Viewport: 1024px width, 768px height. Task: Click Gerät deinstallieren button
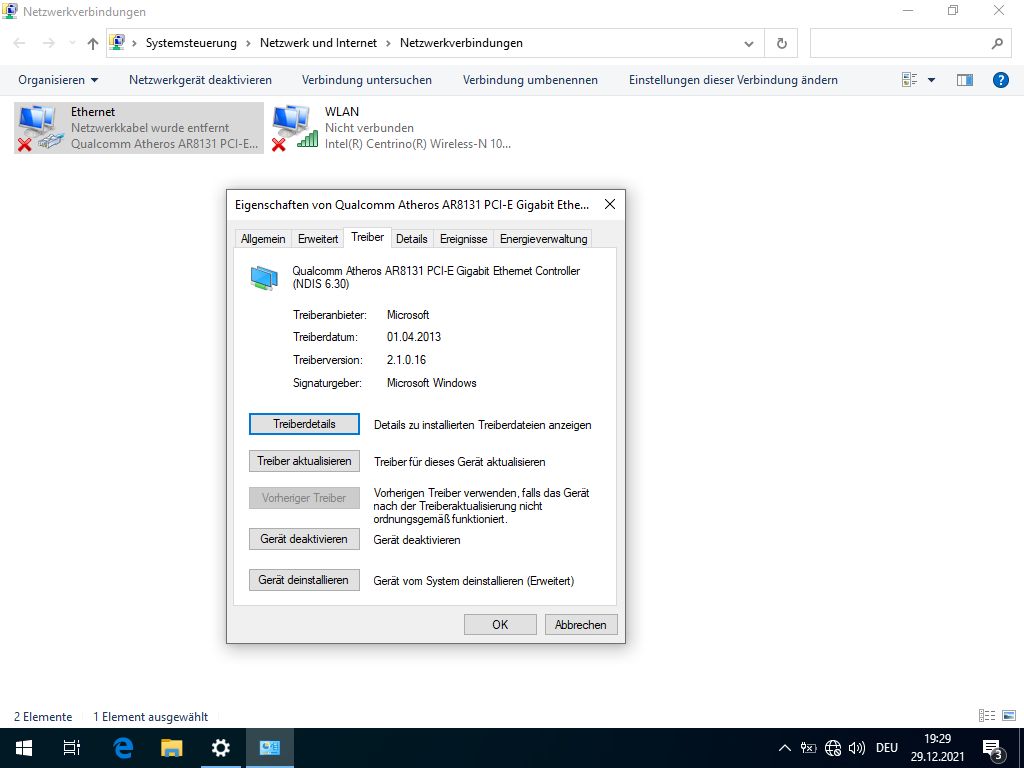pyautogui.click(x=304, y=580)
